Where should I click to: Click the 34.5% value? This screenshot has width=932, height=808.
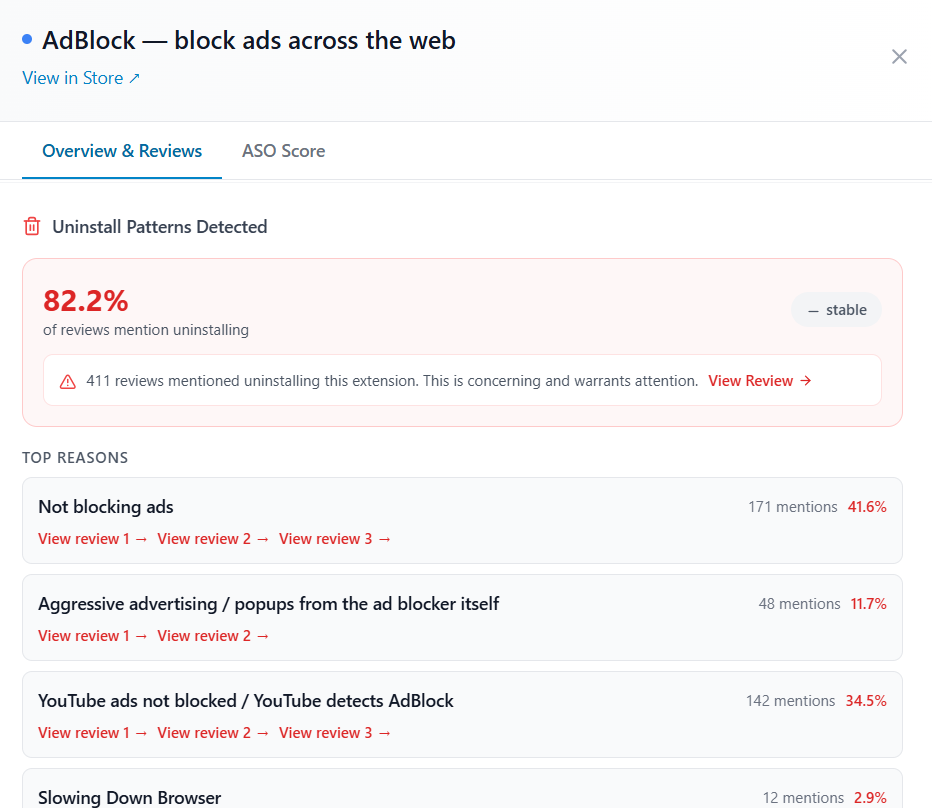coord(866,700)
